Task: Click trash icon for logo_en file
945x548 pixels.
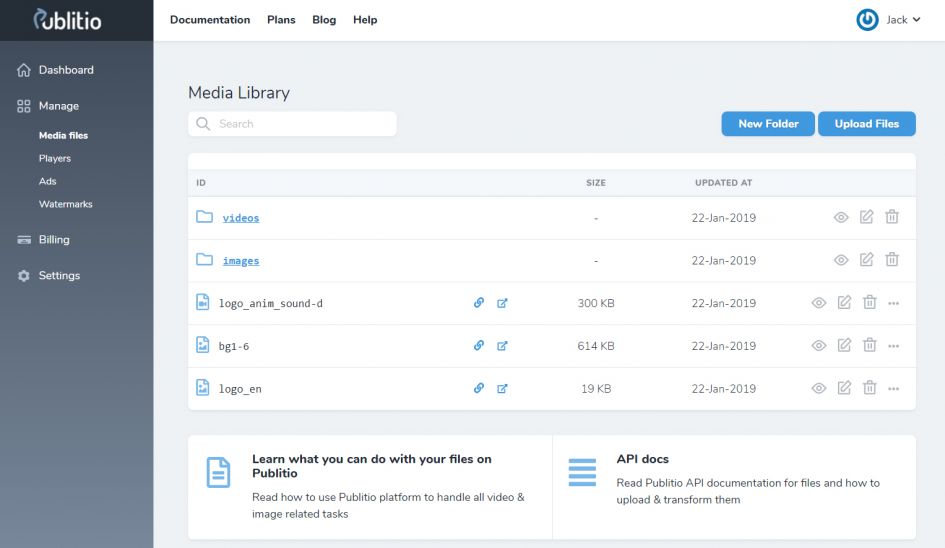Action: coord(869,388)
